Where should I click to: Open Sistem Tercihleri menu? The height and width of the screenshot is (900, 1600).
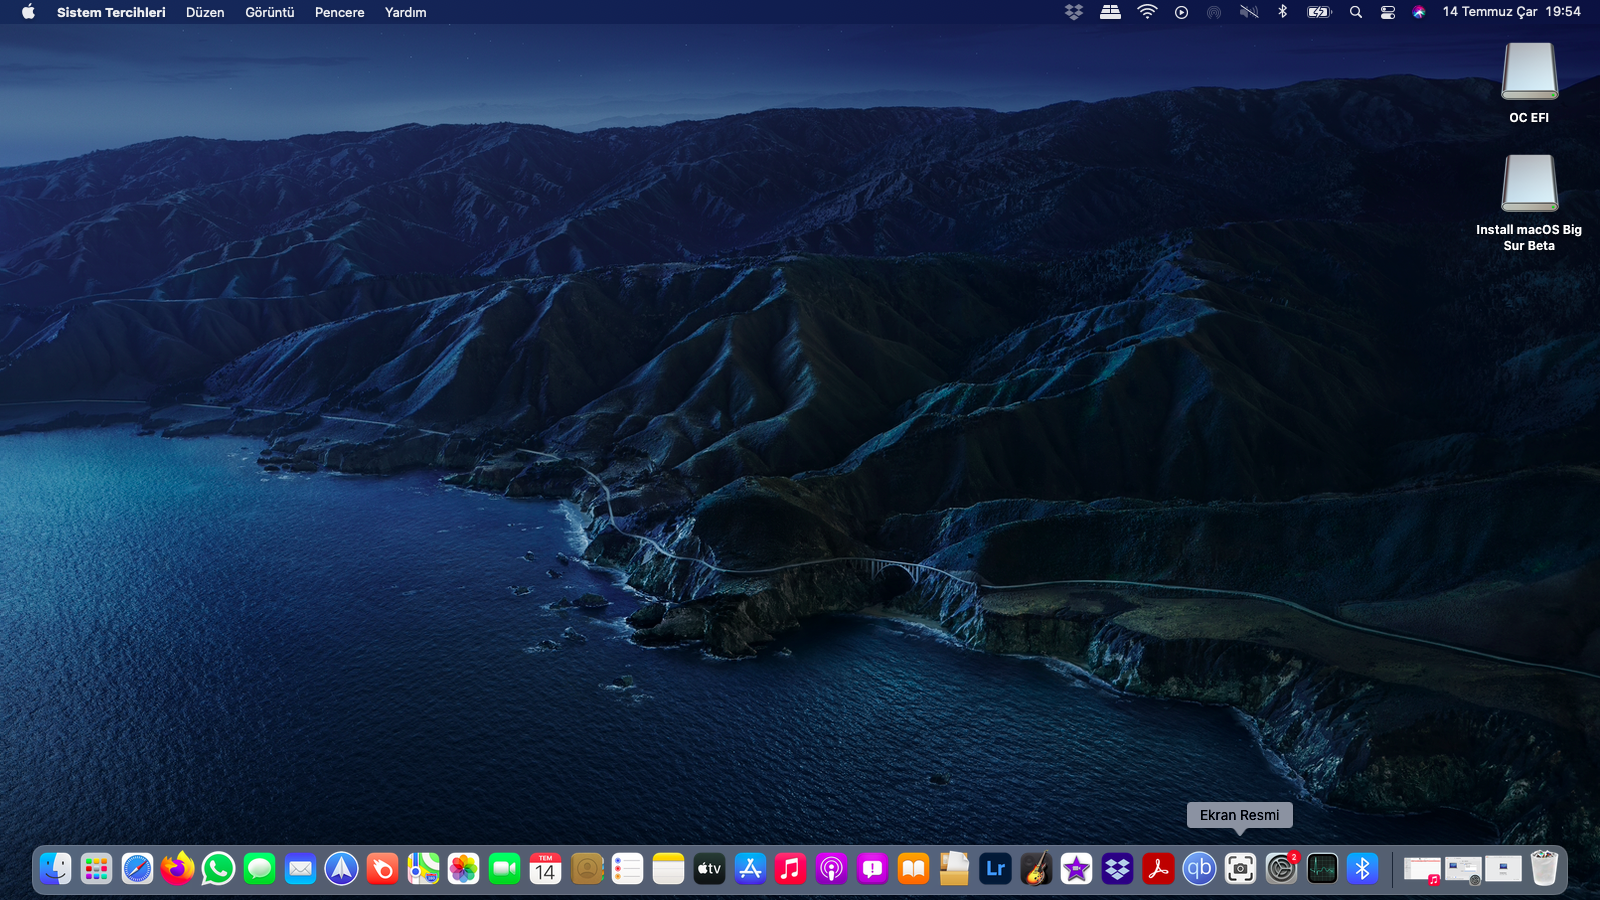[111, 12]
